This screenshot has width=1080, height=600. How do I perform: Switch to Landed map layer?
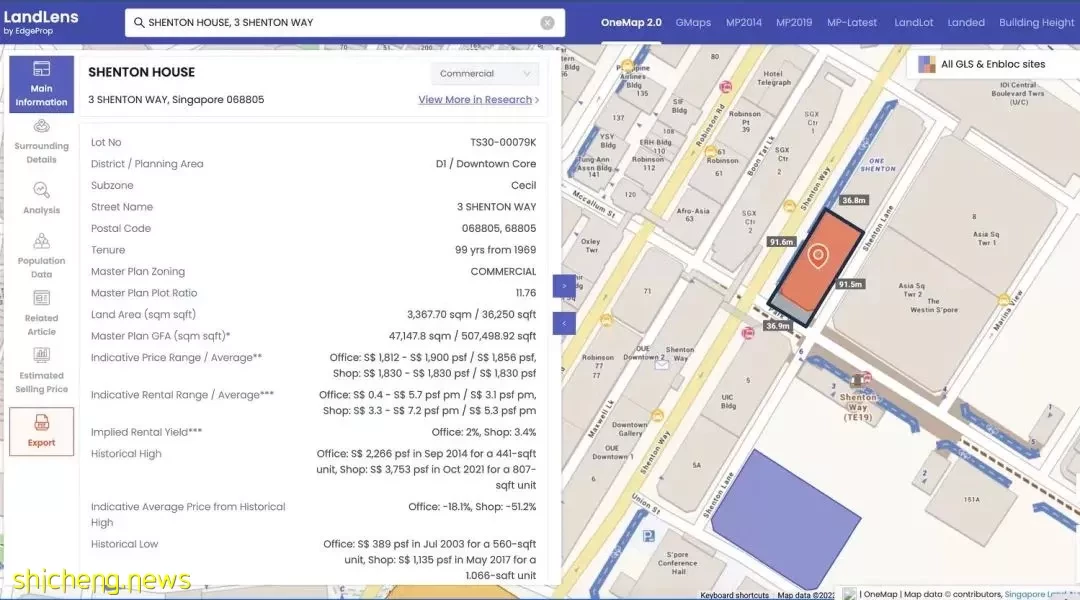click(966, 23)
